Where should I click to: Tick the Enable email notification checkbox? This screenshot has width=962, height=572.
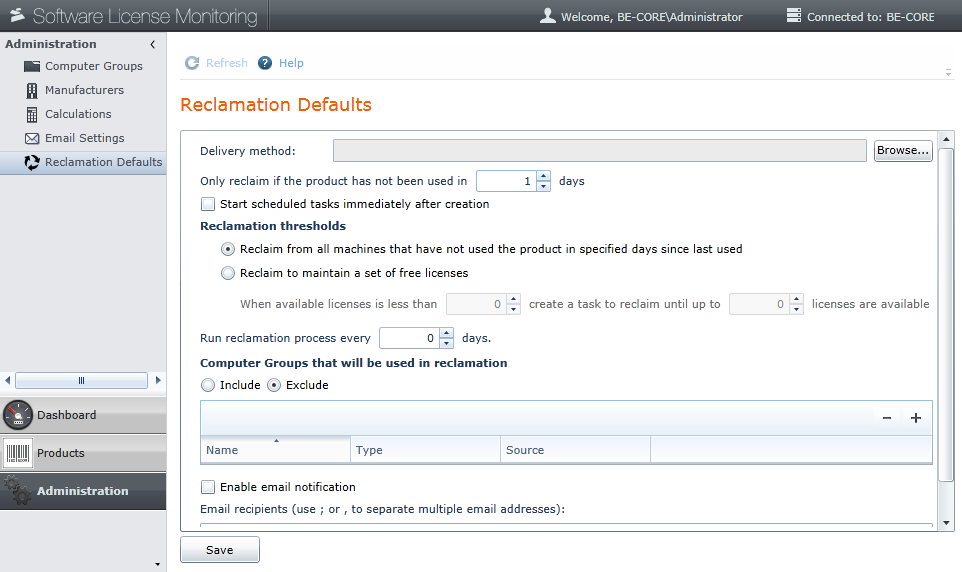point(208,487)
